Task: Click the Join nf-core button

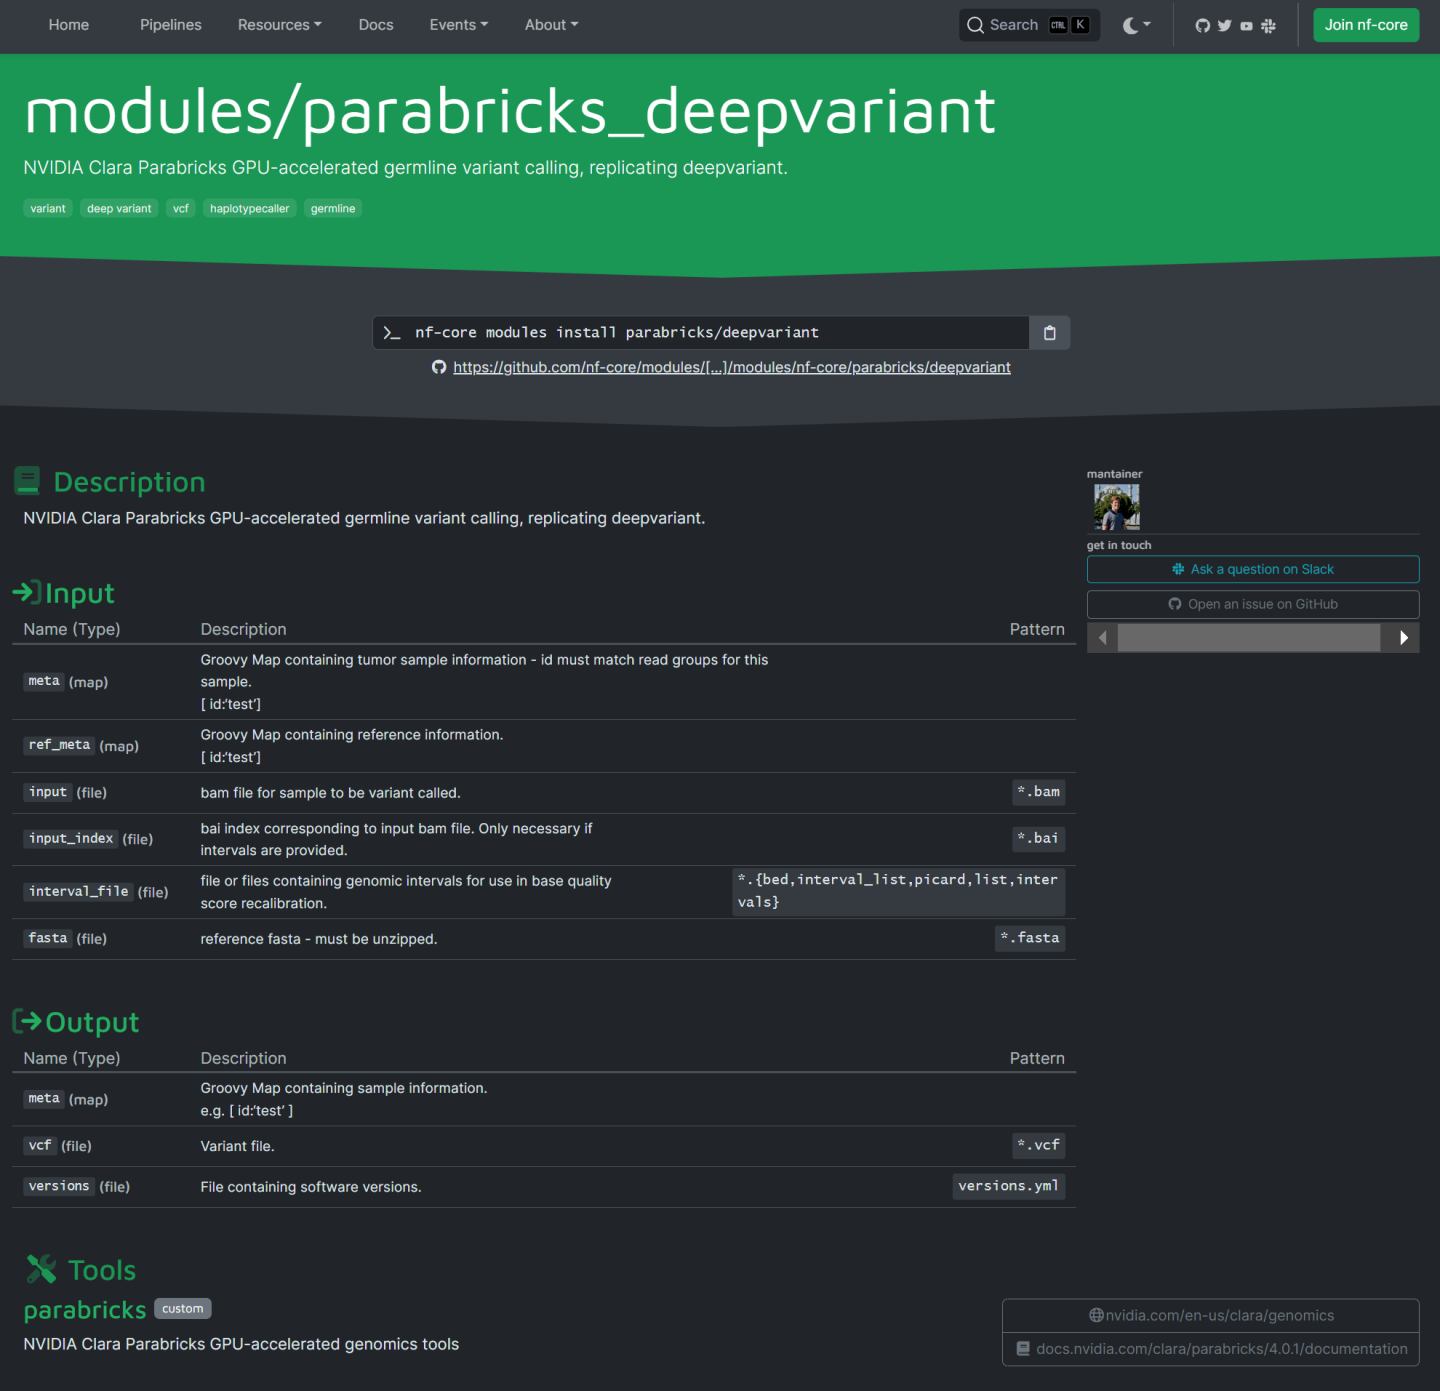Action: (x=1365, y=25)
